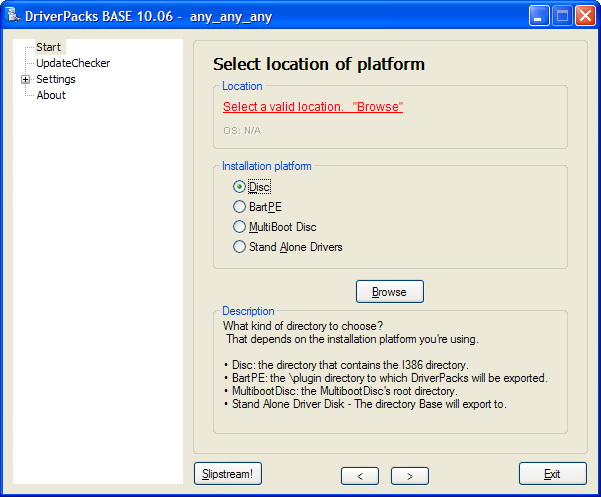Image resolution: width=601 pixels, height=497 pixels.
Task: Open the About entry in sidebar
Action: 50,95
